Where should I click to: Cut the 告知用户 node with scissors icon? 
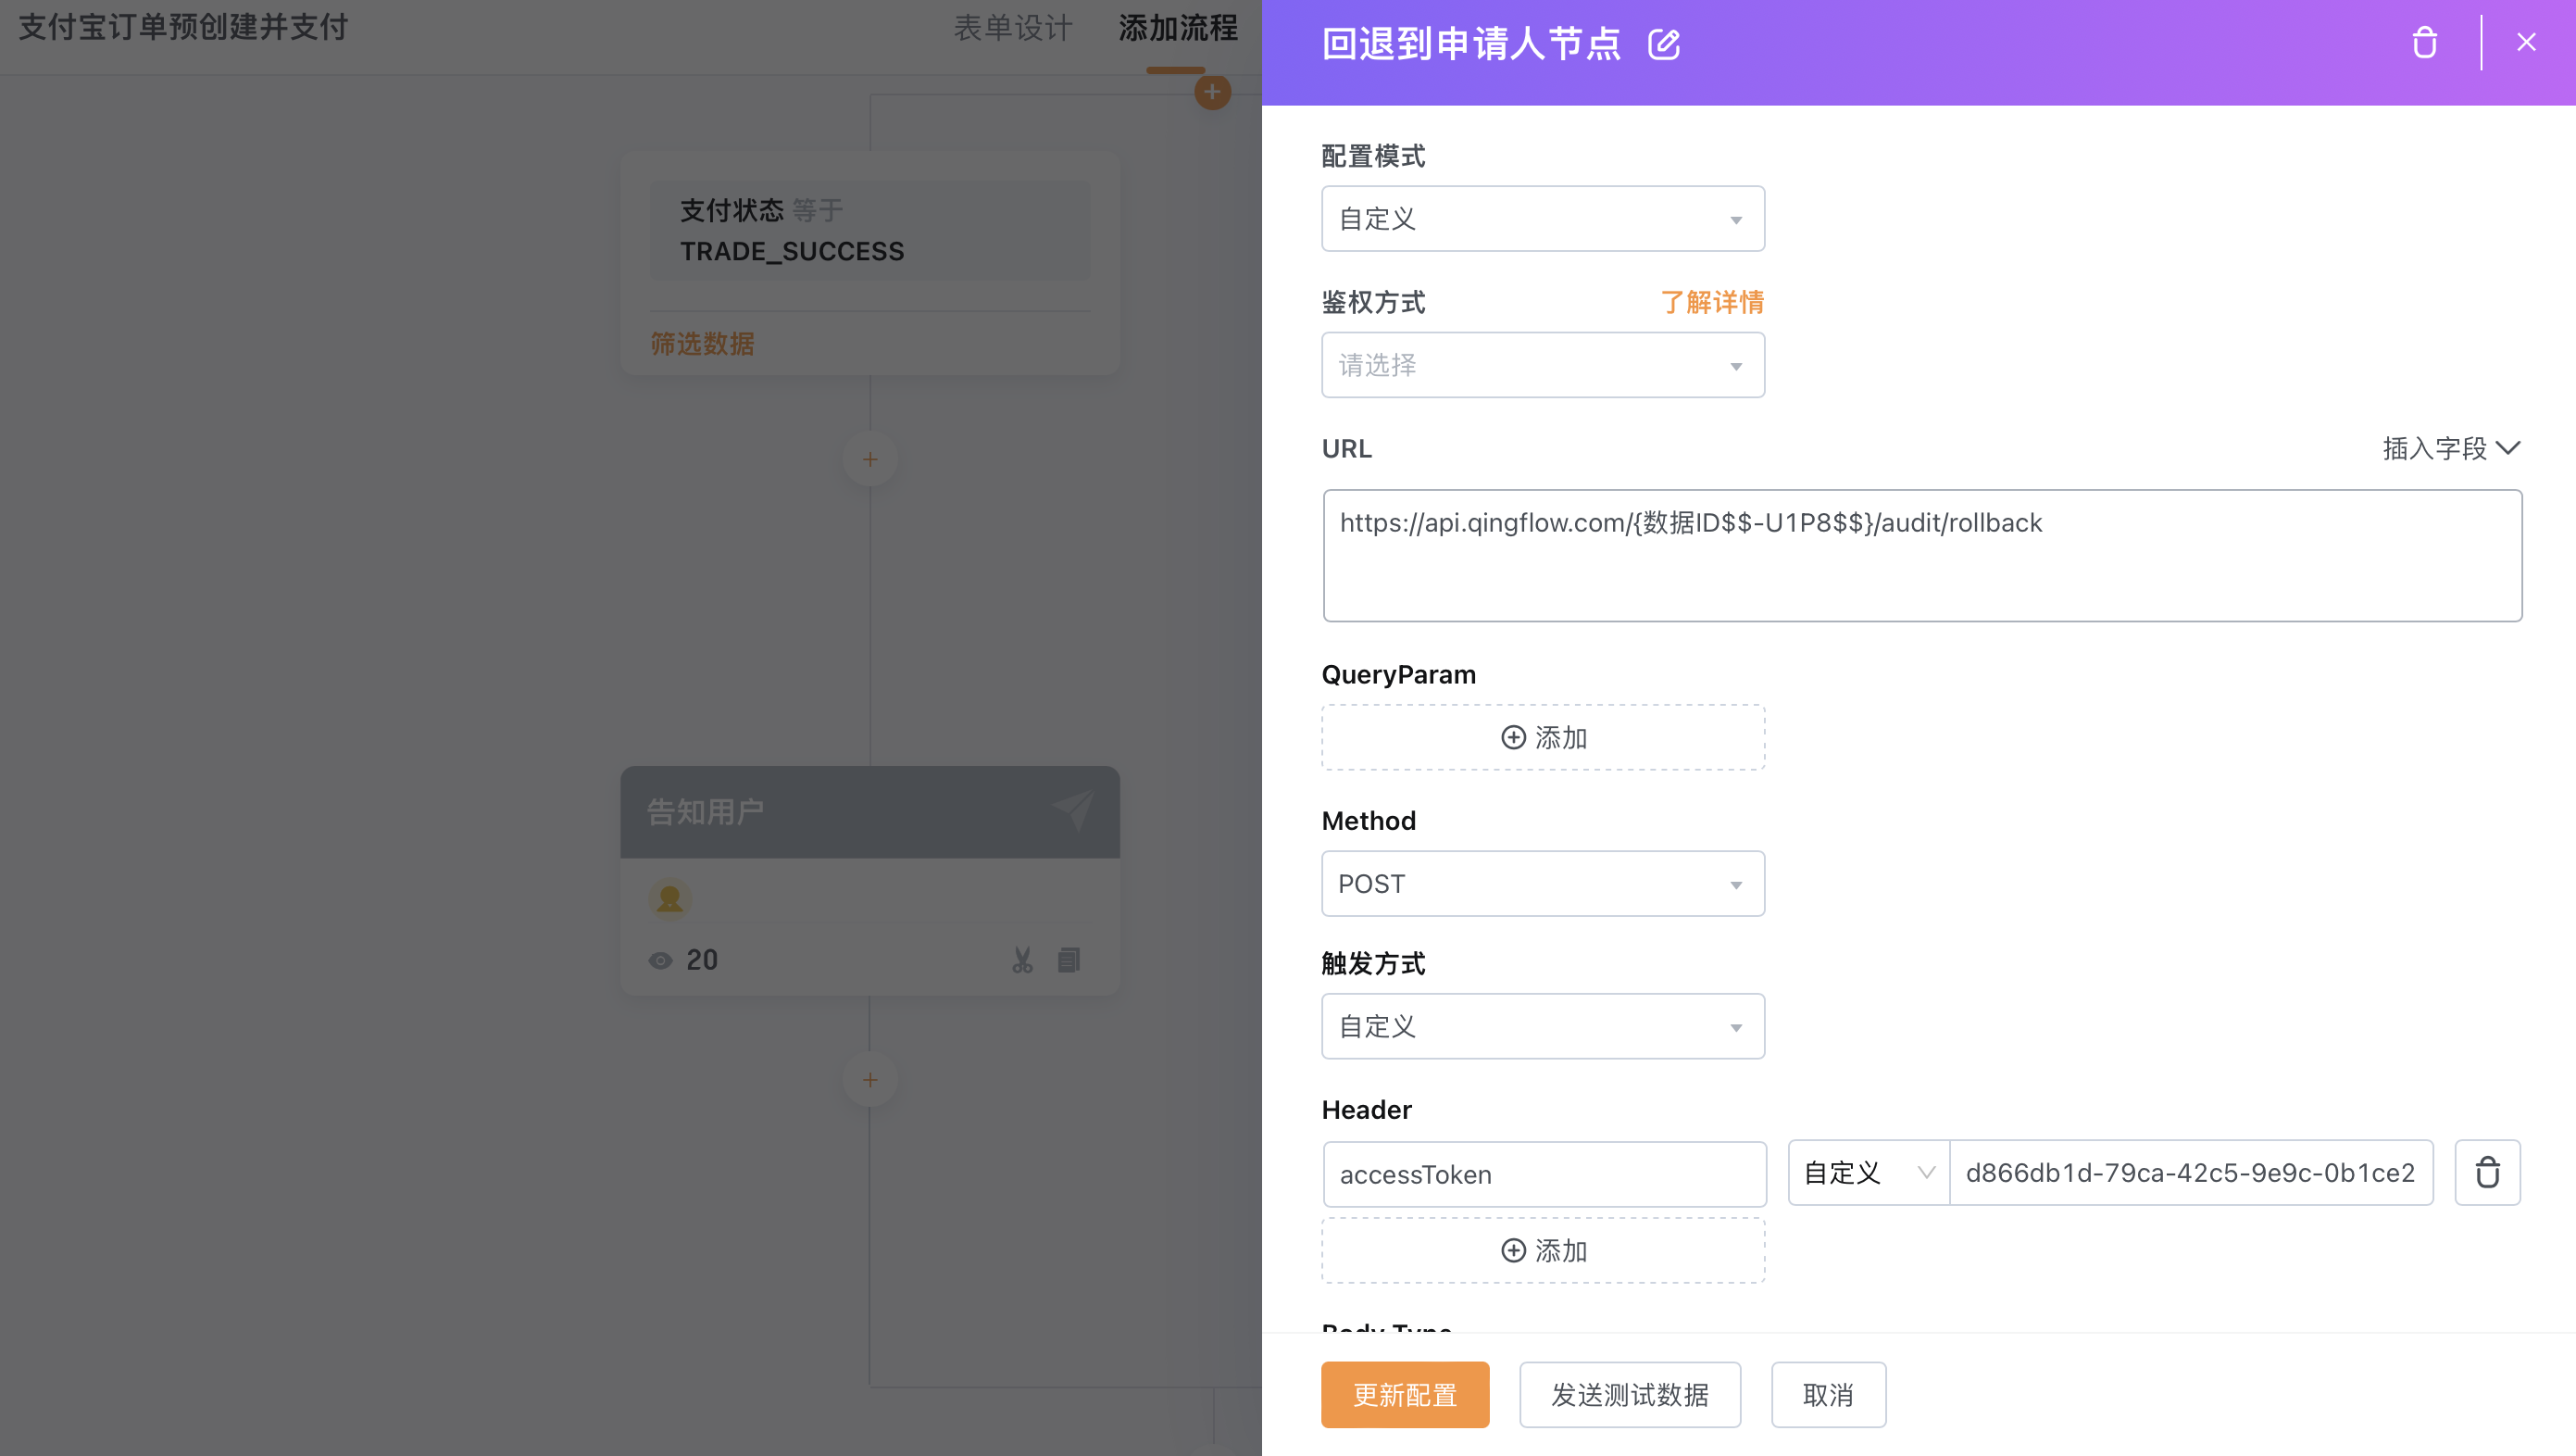[x=1022, y=960]
